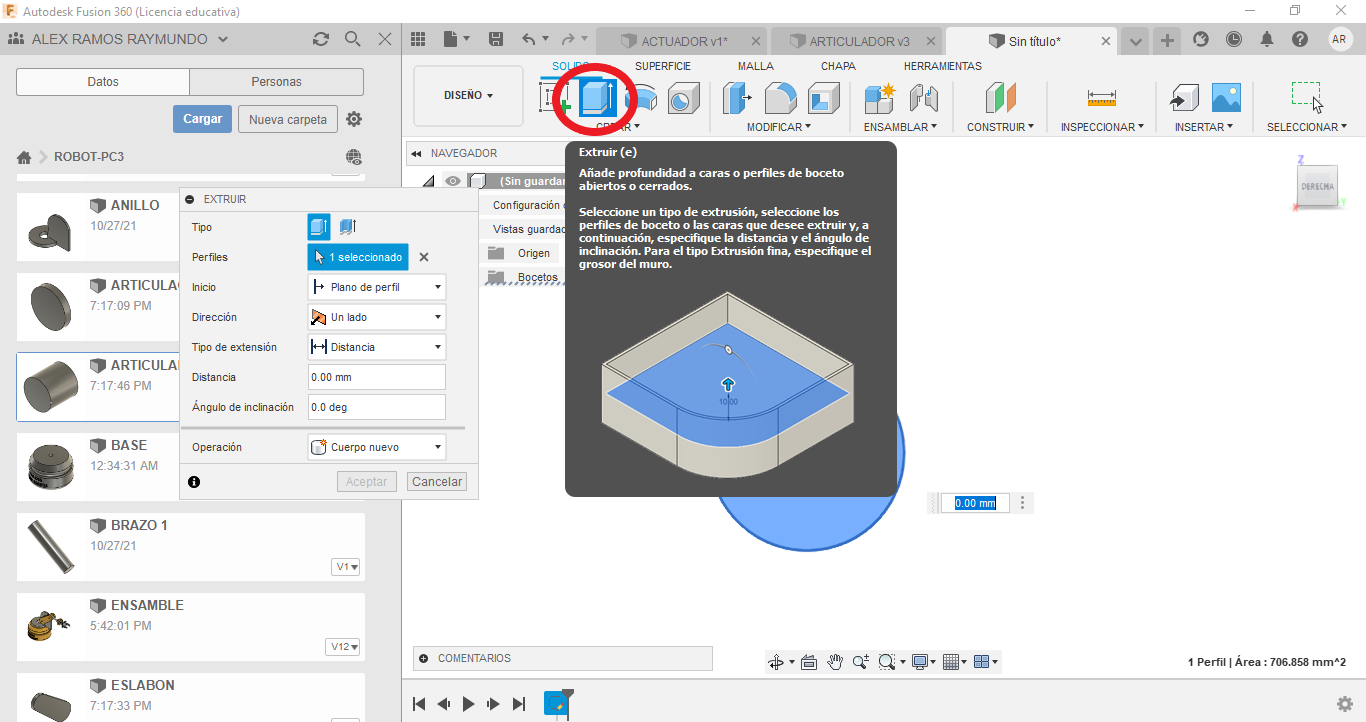Open the extensions icon in the top bar
The width and height of the screenshot is (1366, 722).
(x=1201, y=39)
